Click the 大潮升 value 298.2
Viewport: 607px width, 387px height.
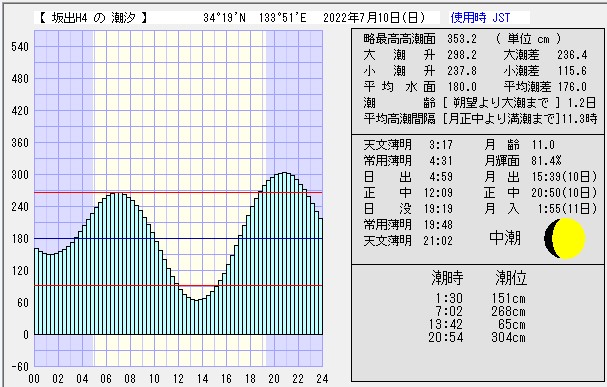pos(462,55)
